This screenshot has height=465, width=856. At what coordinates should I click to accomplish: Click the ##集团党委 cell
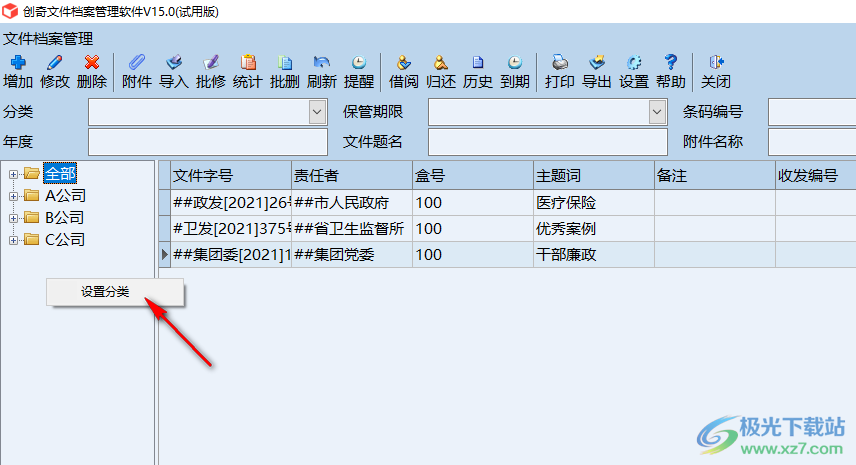352,254
